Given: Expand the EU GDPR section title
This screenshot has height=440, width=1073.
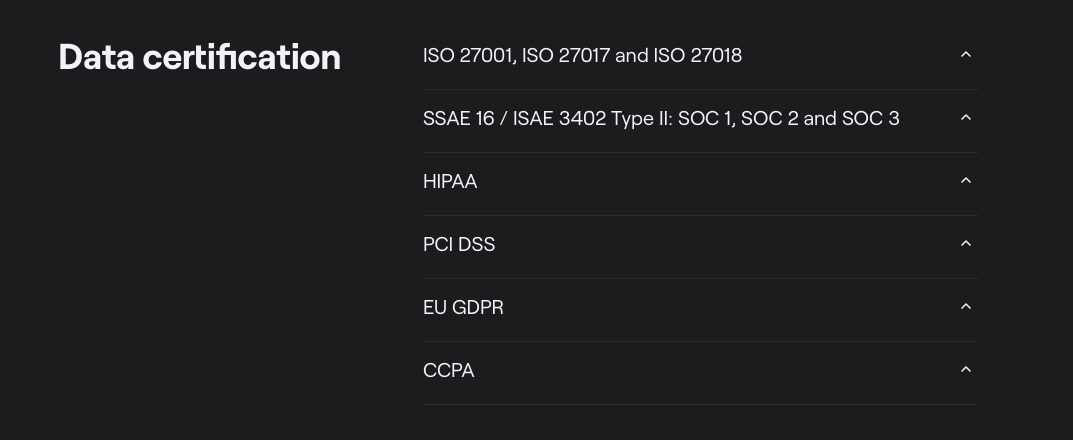Looking at the screenshot, I should coord(463,308).
